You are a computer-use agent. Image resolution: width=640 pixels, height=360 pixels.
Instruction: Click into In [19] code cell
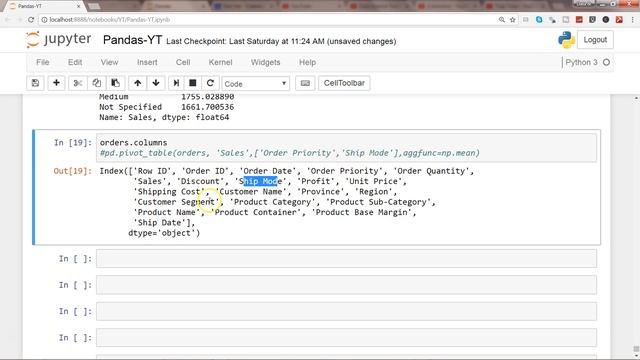pos(346,148)
